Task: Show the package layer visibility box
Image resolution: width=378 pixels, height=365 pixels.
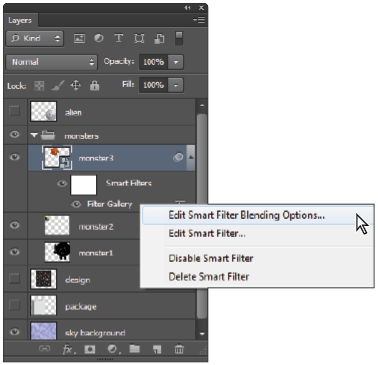Action: coord(15,305)
